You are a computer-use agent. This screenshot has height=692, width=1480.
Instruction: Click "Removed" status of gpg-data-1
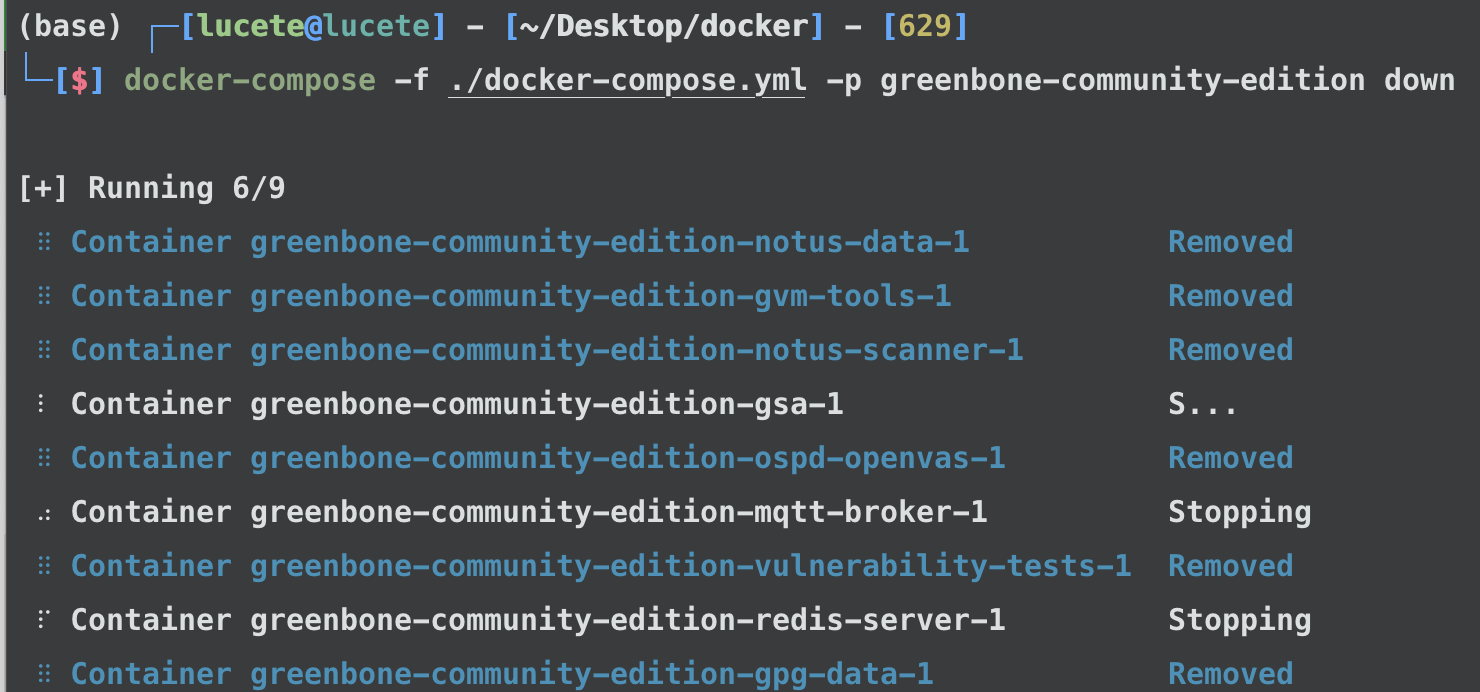point(1230,674)
